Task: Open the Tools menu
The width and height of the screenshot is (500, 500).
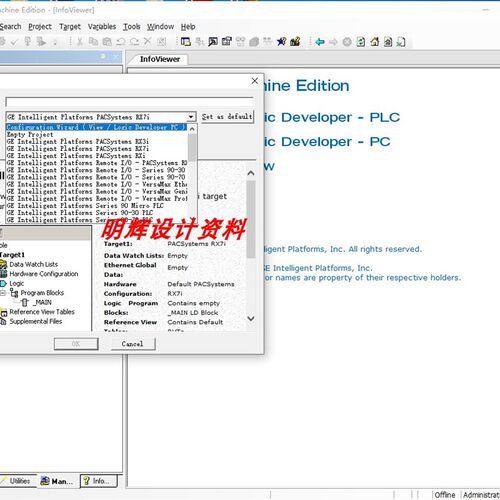Action: point(132,27)
